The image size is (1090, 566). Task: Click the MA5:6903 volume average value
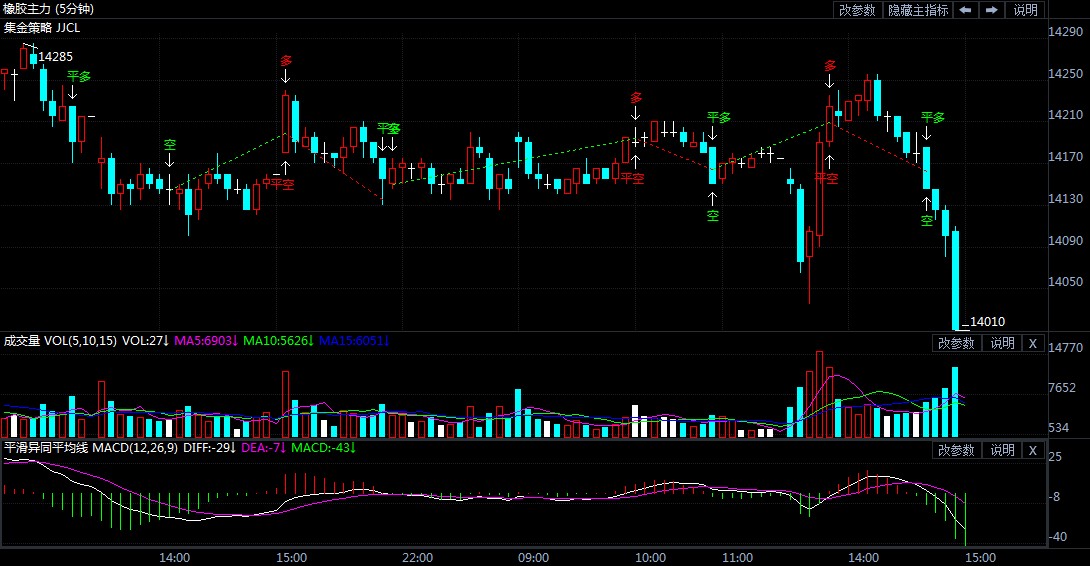(x=206, y=341)
